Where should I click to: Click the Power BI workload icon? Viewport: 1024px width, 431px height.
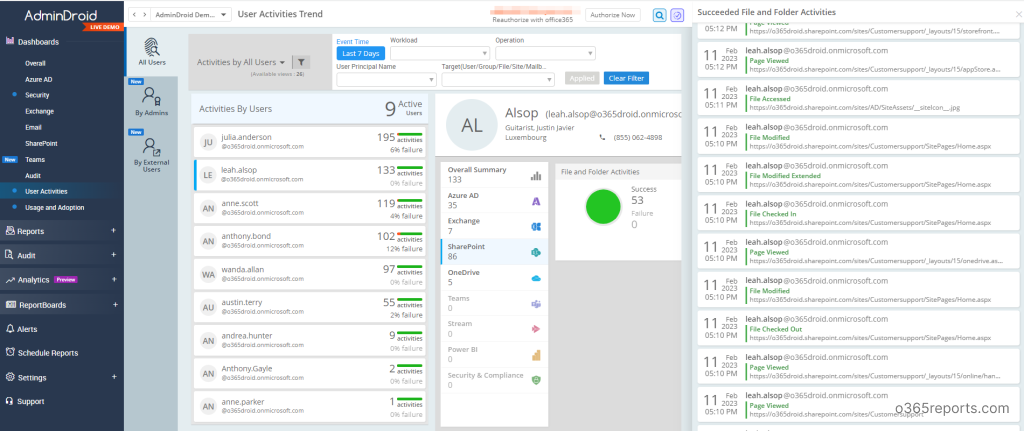(536, 355)
